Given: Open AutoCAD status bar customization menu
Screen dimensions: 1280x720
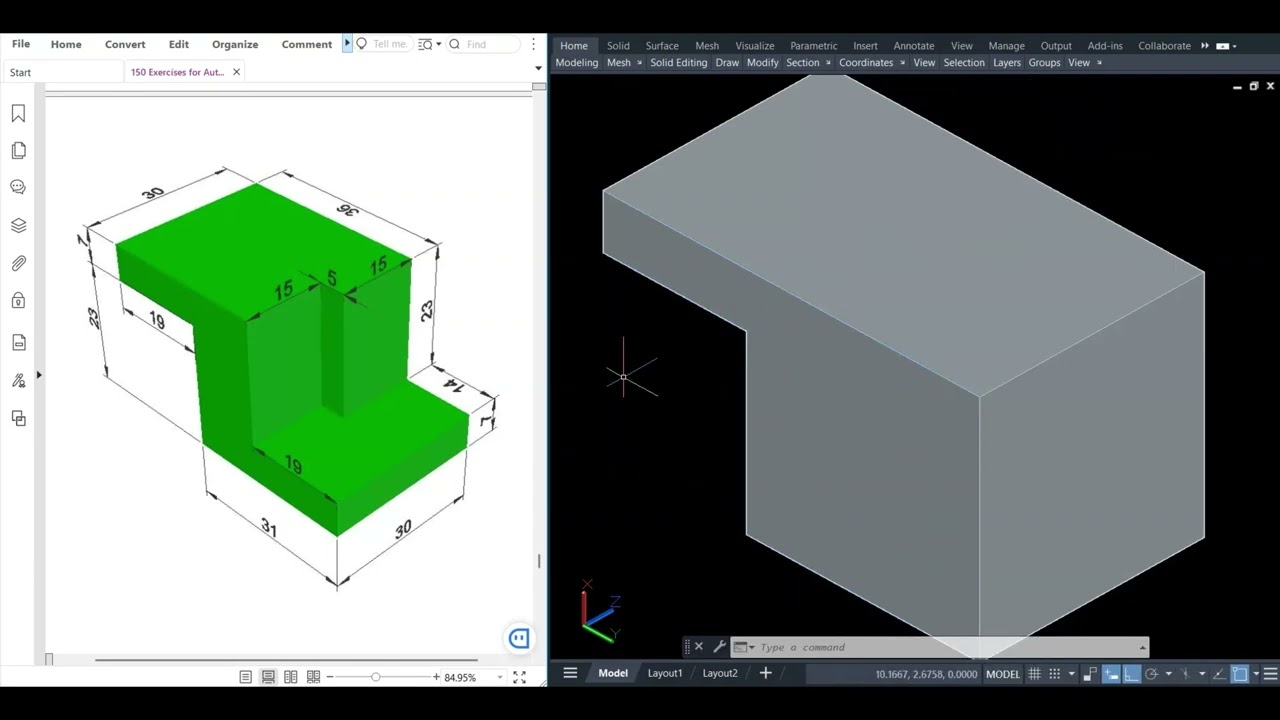Looking at the screenshot, I should [1271, 674].
